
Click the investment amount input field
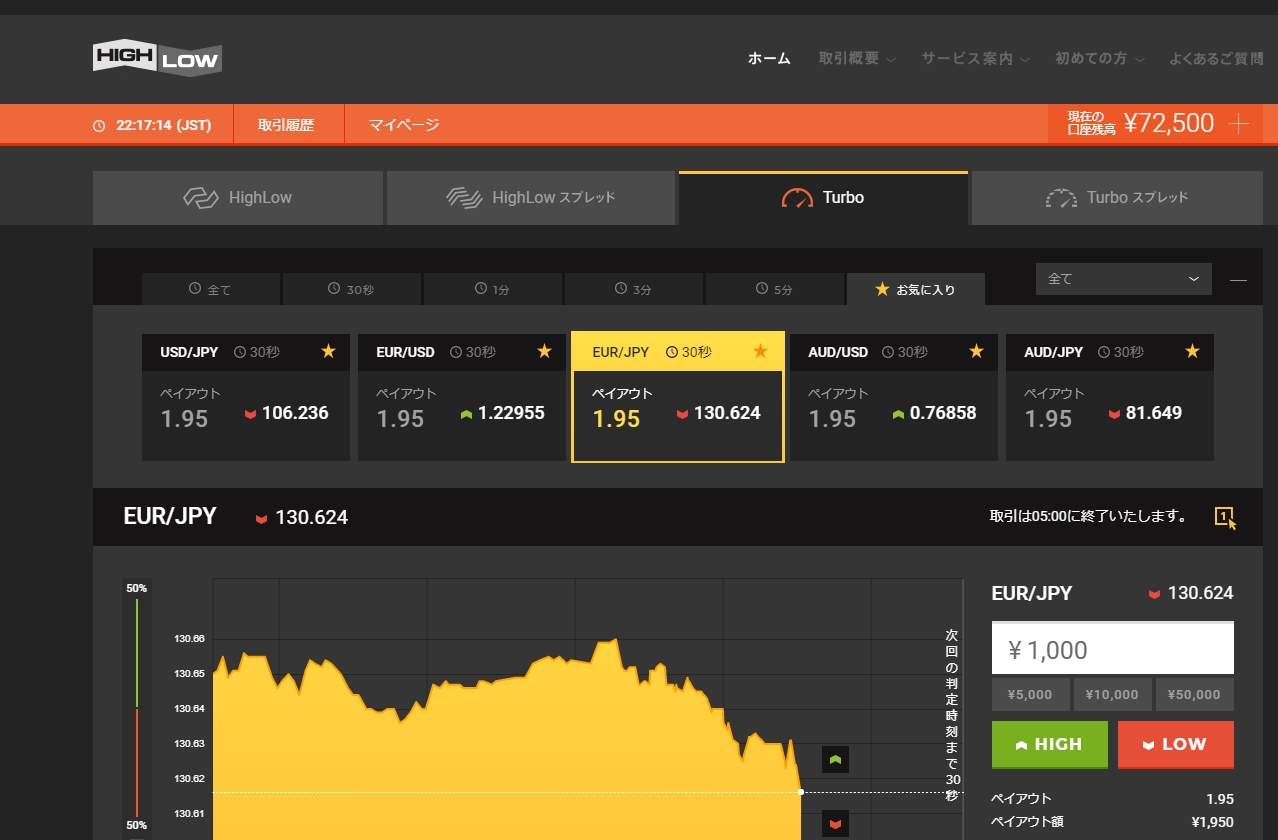(x=1112, y=649)
